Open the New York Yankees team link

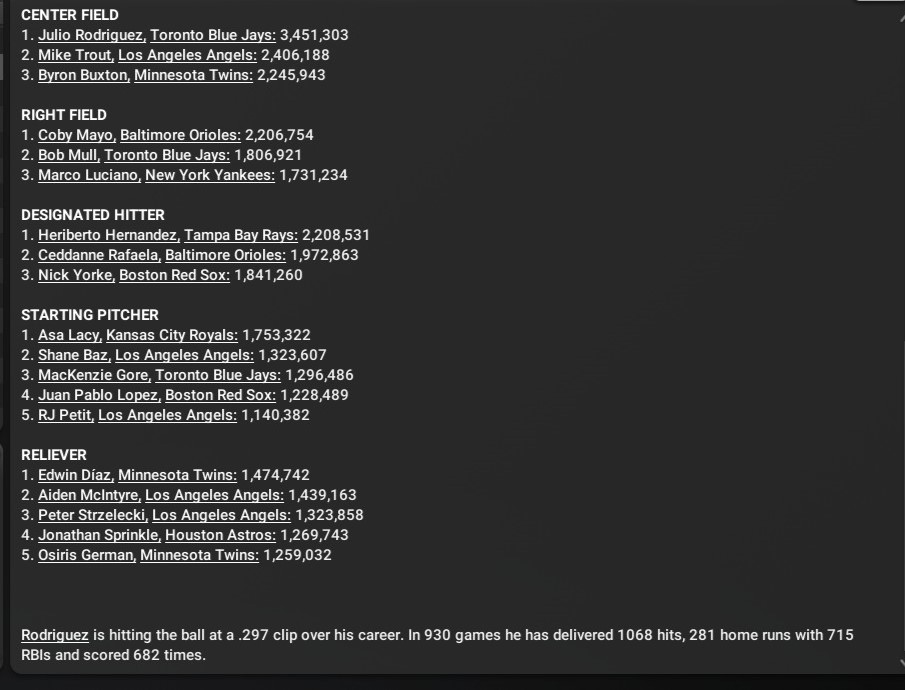coord(209,175)
